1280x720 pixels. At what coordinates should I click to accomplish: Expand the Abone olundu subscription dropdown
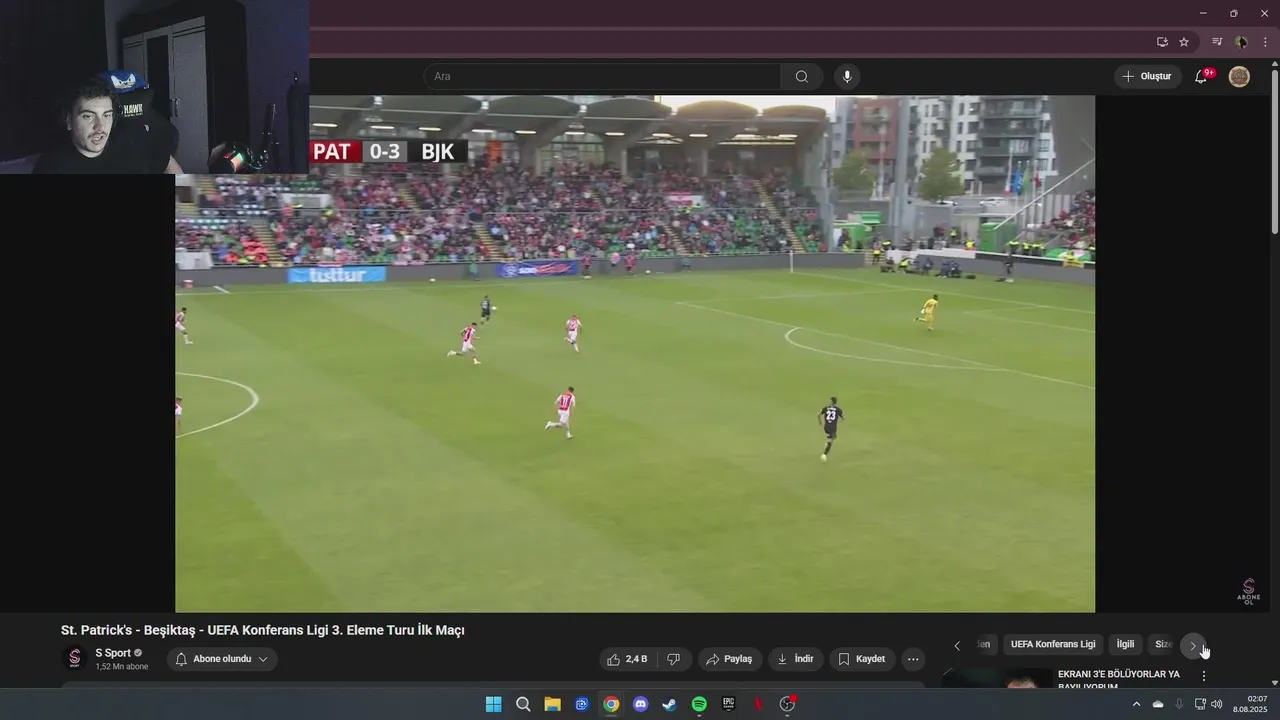[222, 659]
